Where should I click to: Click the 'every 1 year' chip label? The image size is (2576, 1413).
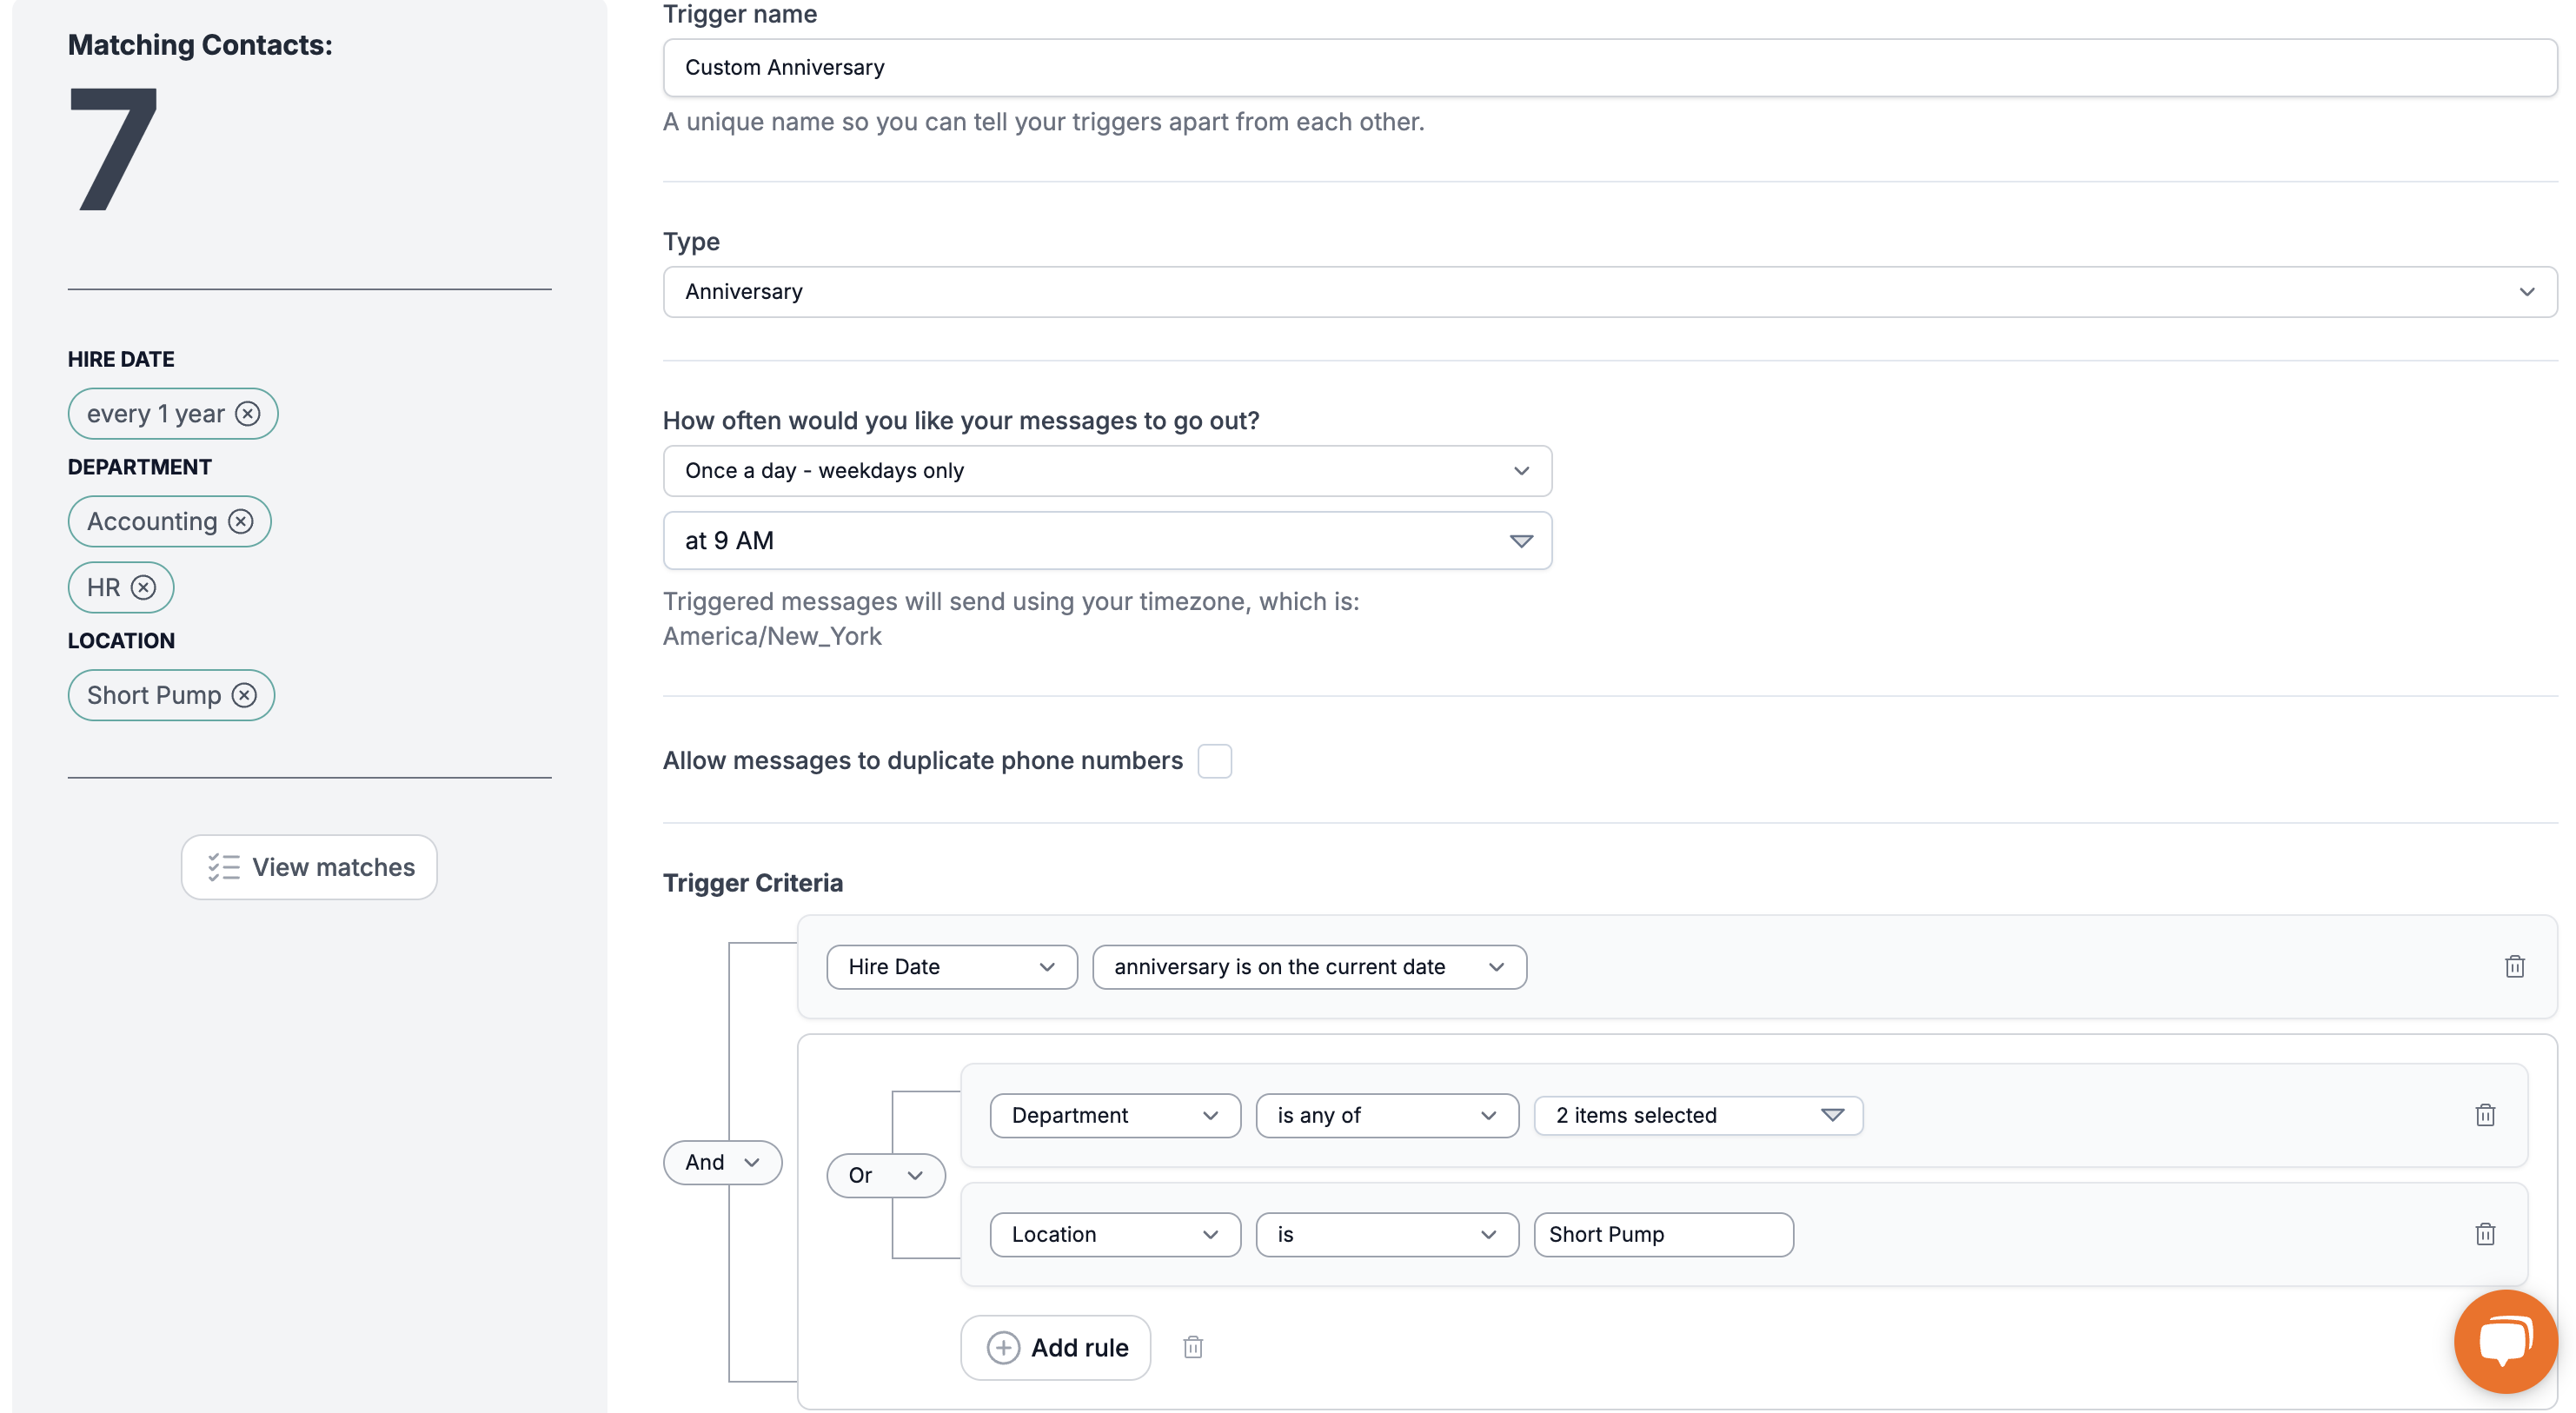coord(155,414)
